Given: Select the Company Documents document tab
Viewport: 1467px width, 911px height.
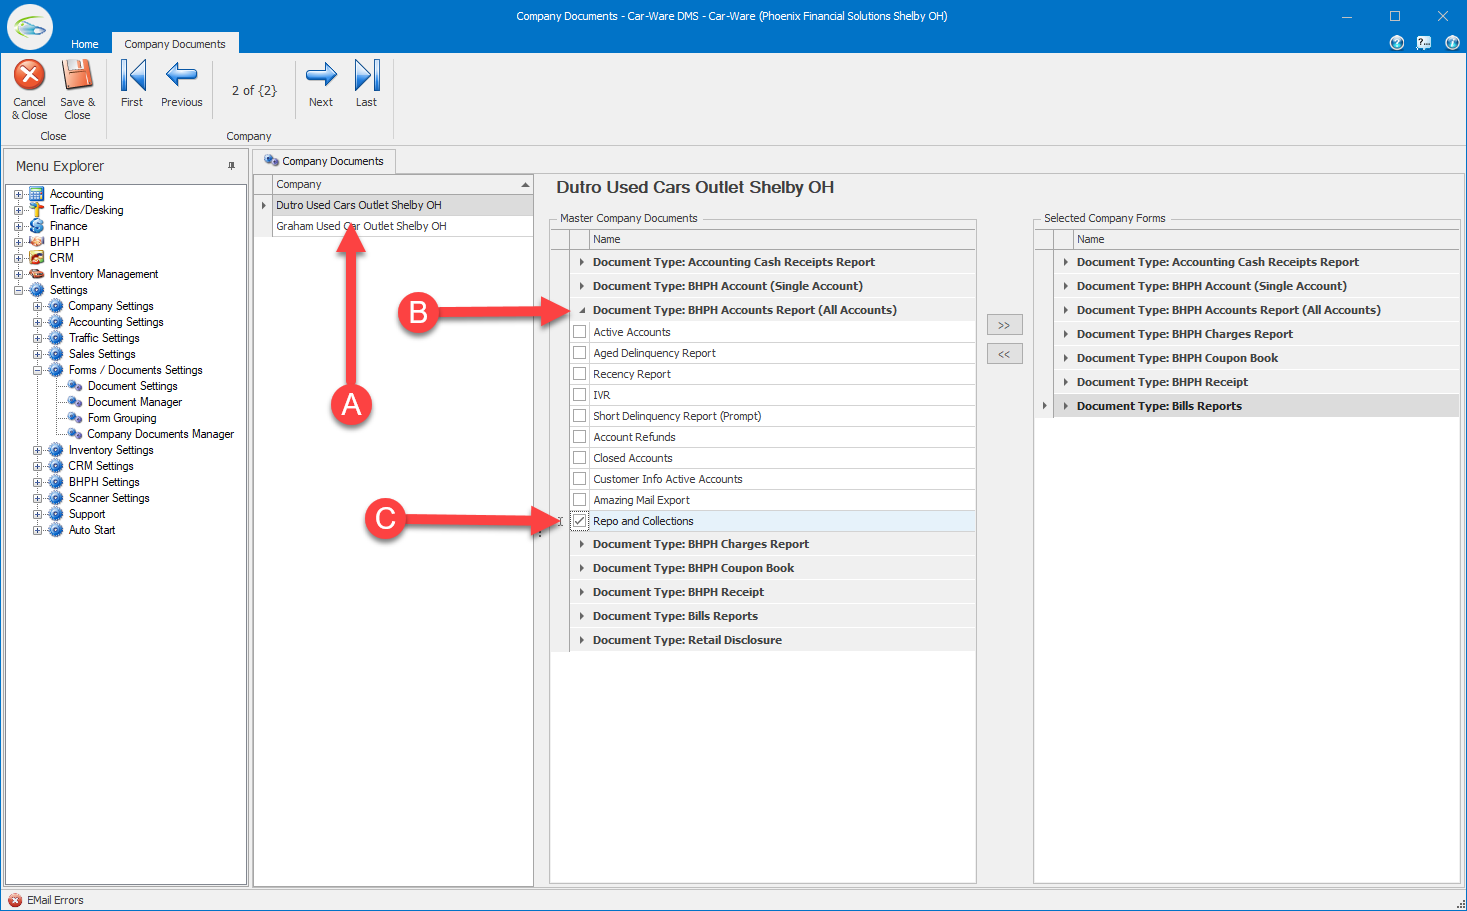Looking at the screenshot, I should (324, 161).
